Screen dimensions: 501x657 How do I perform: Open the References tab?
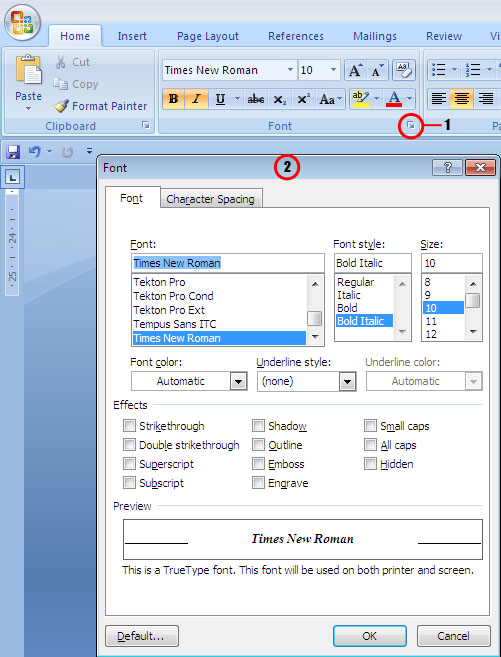click(296, 36)
